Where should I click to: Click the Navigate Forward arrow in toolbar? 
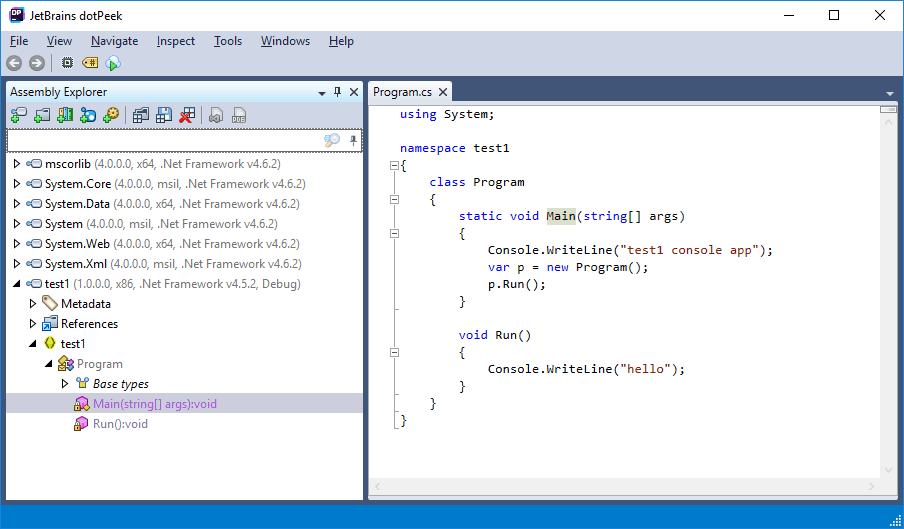coord(37,63)
